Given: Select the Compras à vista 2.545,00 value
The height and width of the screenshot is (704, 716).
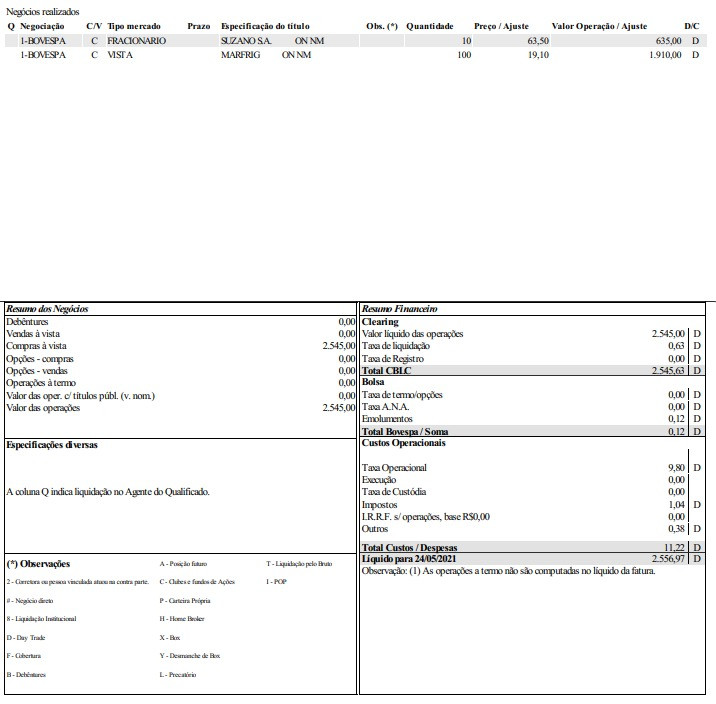Looking at the screenshot, I should point(338,346).
